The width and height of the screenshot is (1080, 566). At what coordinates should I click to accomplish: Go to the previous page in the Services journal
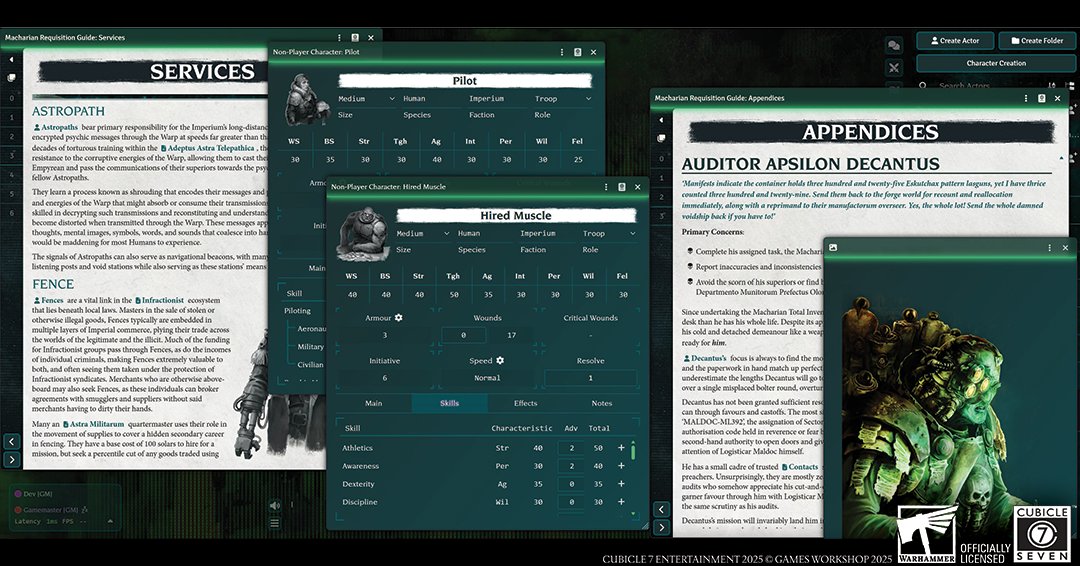[x=12, y=441]
